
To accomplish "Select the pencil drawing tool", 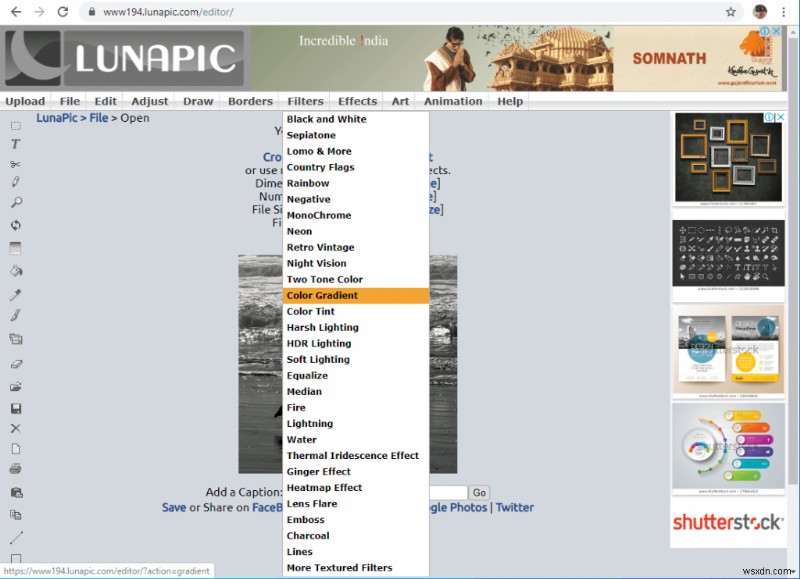I will click(16, 182).
